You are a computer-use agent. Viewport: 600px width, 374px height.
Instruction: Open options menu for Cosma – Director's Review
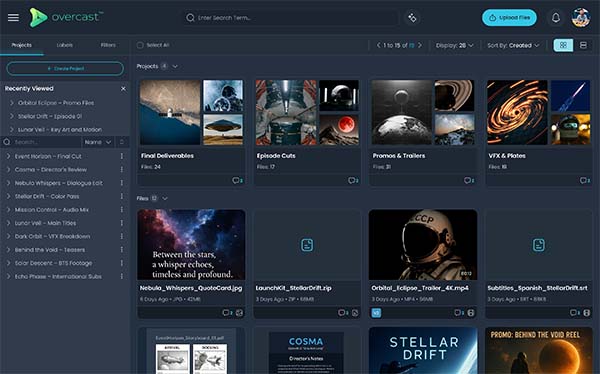pos(122,170)
